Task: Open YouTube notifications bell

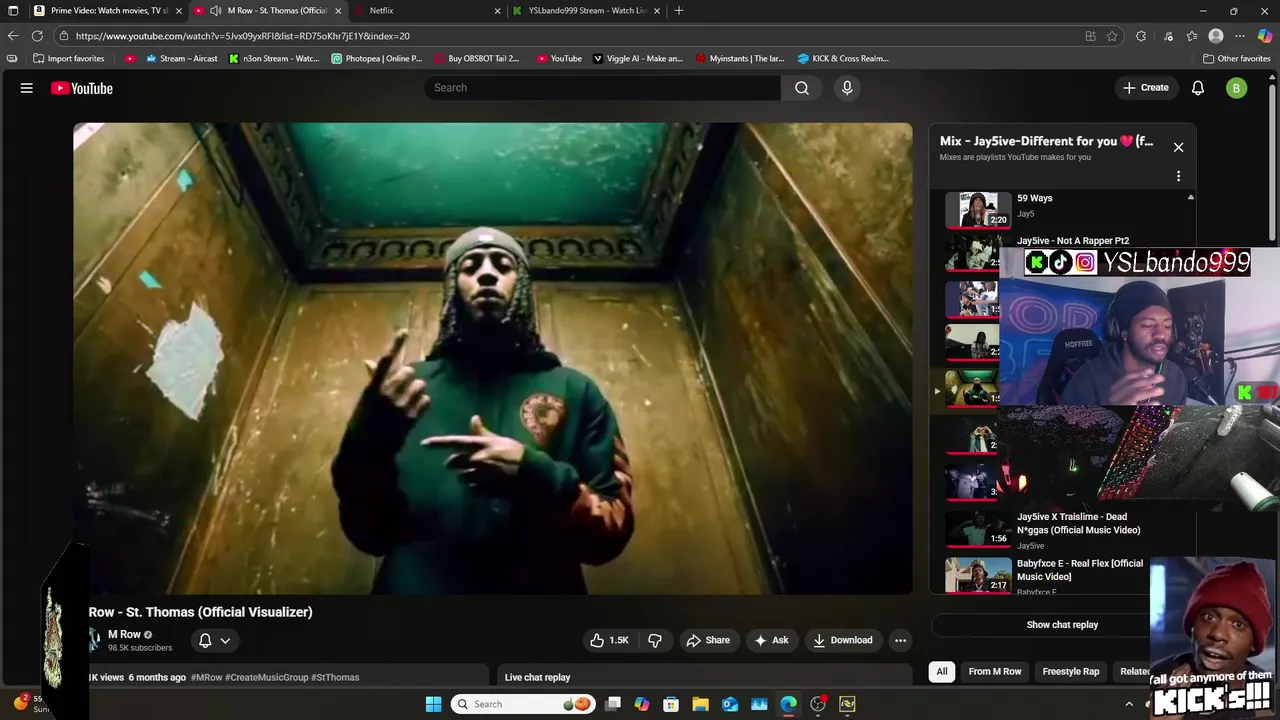Action: (1198, 88)
